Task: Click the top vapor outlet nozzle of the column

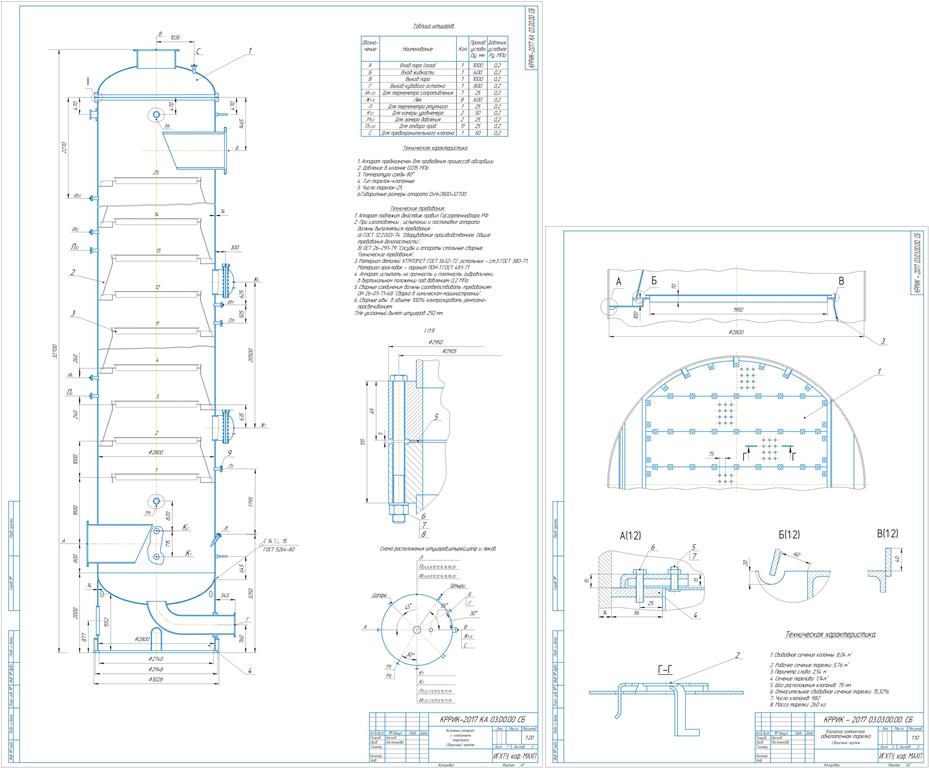Action: pyautogui.click(x=155, y=58)
